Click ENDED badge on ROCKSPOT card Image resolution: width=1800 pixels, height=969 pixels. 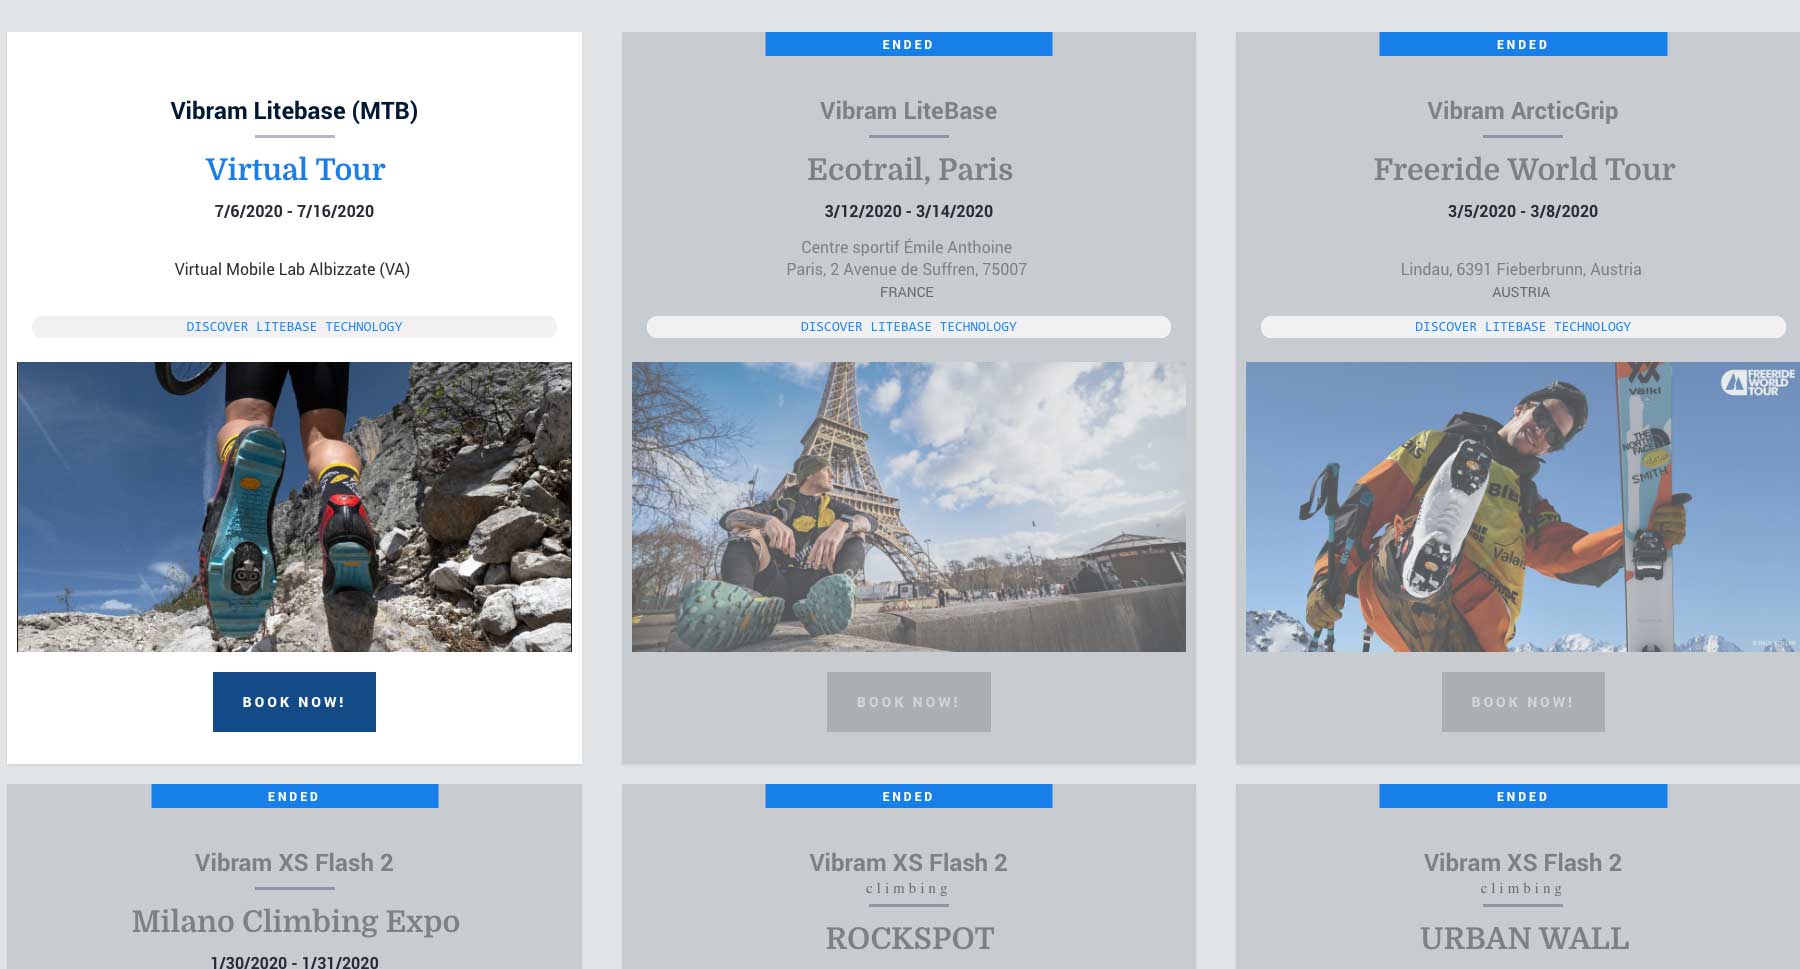(x=908, y=796)
